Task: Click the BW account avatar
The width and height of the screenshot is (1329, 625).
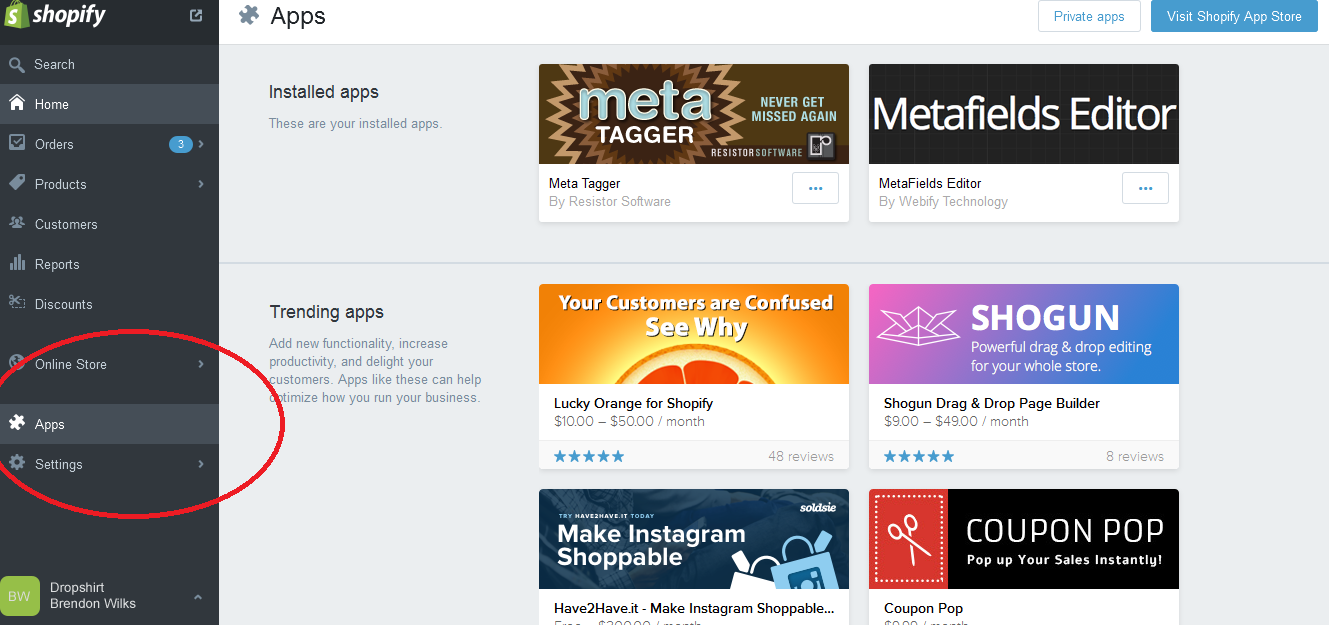Action: 20,596
